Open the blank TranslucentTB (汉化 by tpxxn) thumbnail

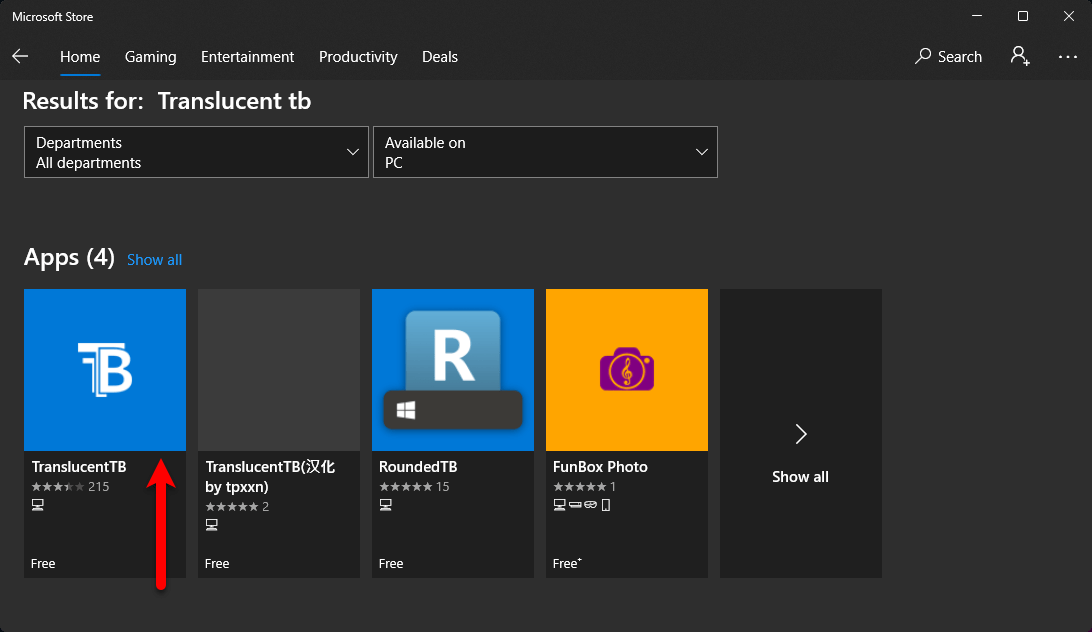[279, 370]
